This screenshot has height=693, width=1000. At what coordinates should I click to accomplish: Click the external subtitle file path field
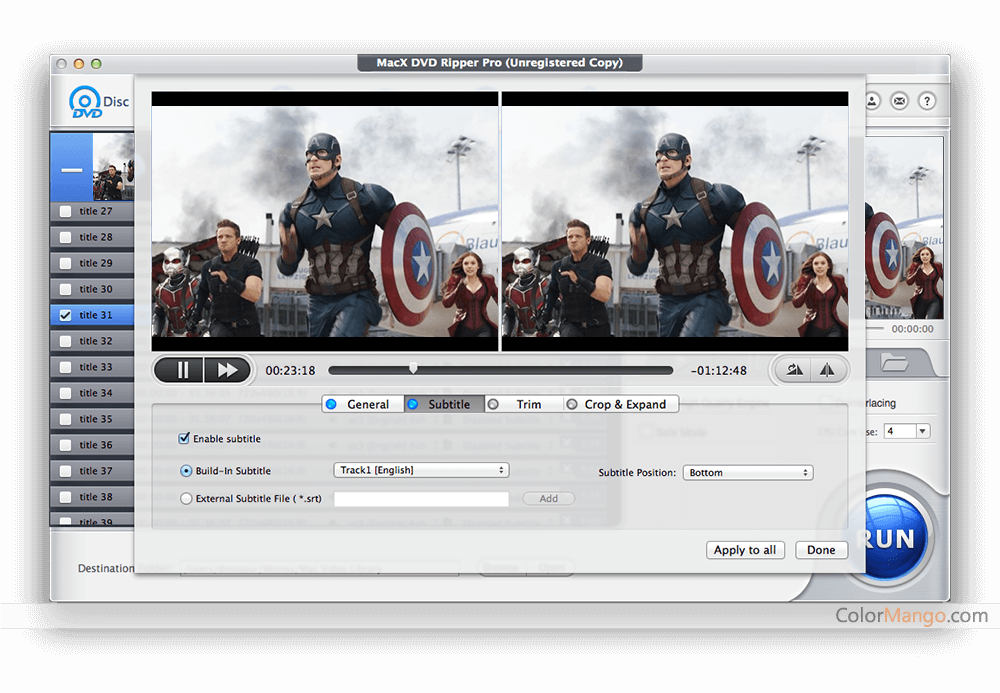point(421,499)
